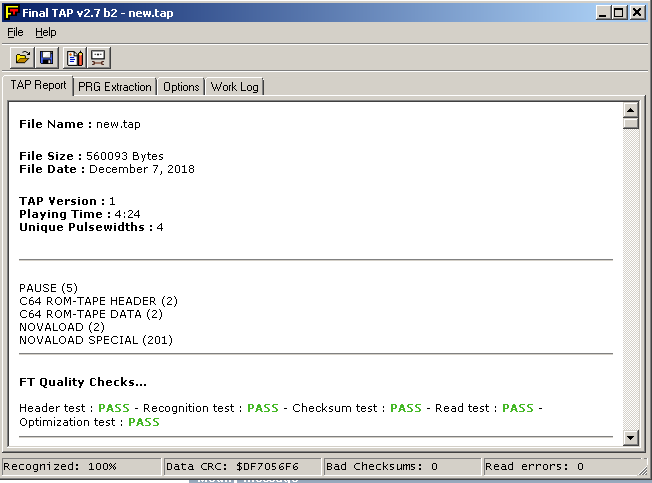
Task: Close the Final TAP window
Action: pyautogui.click(x=637, y=12)
